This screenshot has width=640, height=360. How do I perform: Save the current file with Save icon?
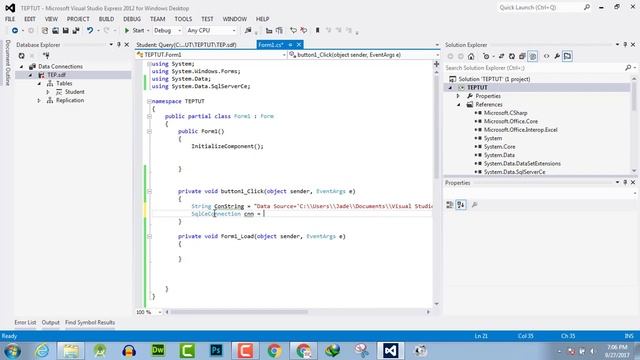65,31
